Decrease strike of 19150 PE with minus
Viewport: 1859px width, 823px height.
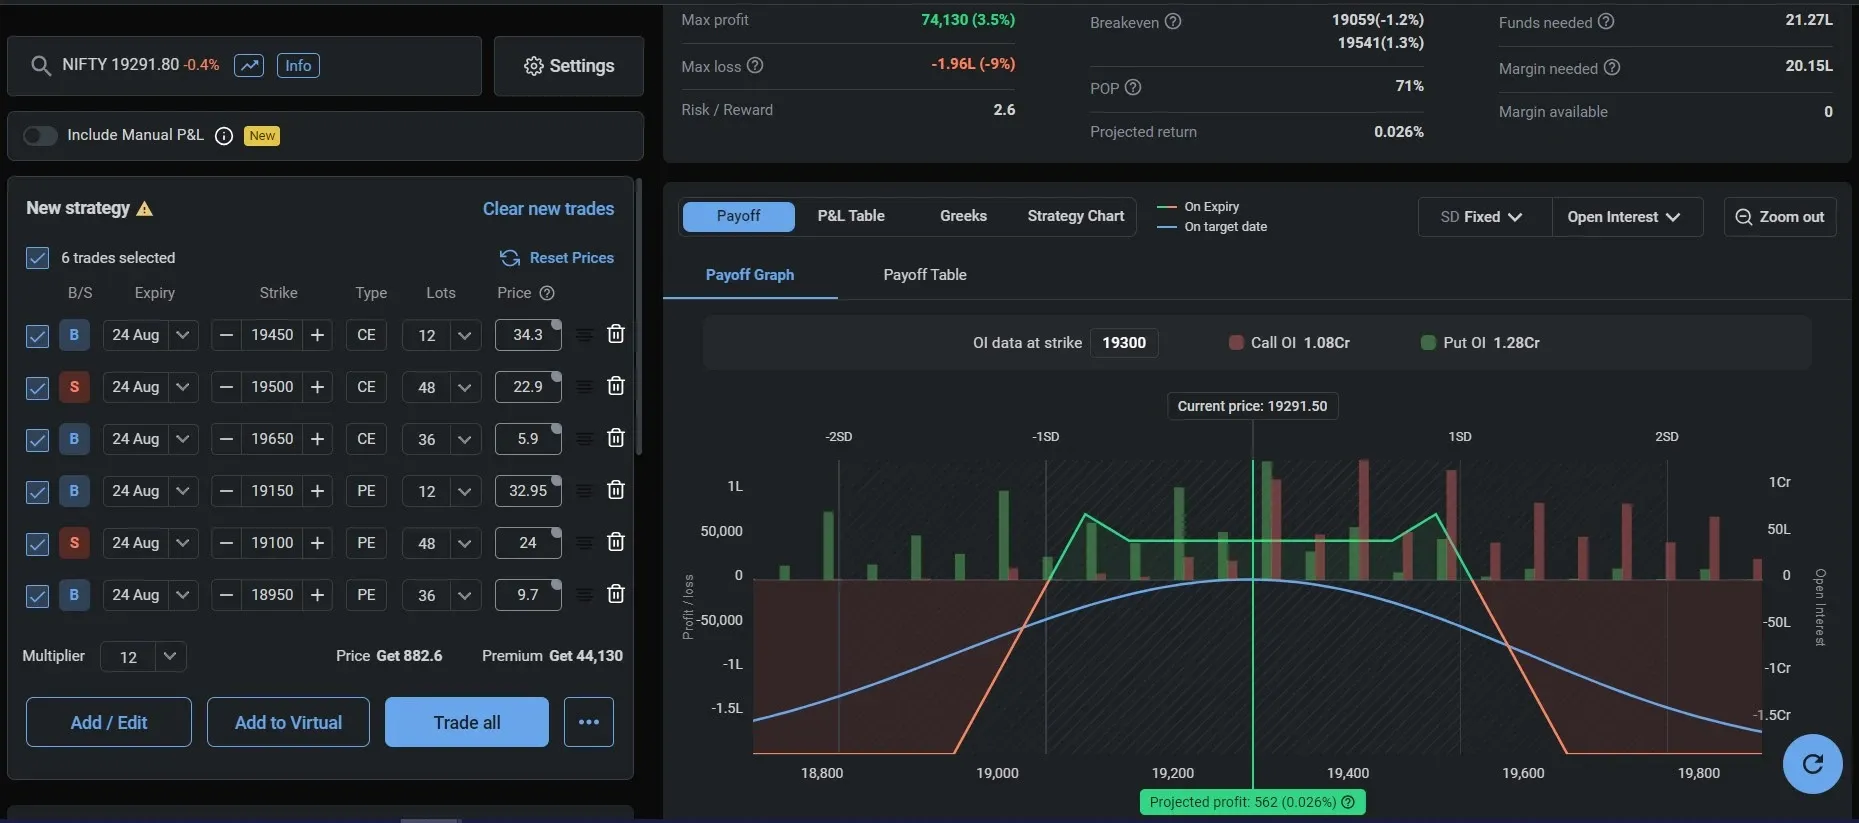pos(227,491)
